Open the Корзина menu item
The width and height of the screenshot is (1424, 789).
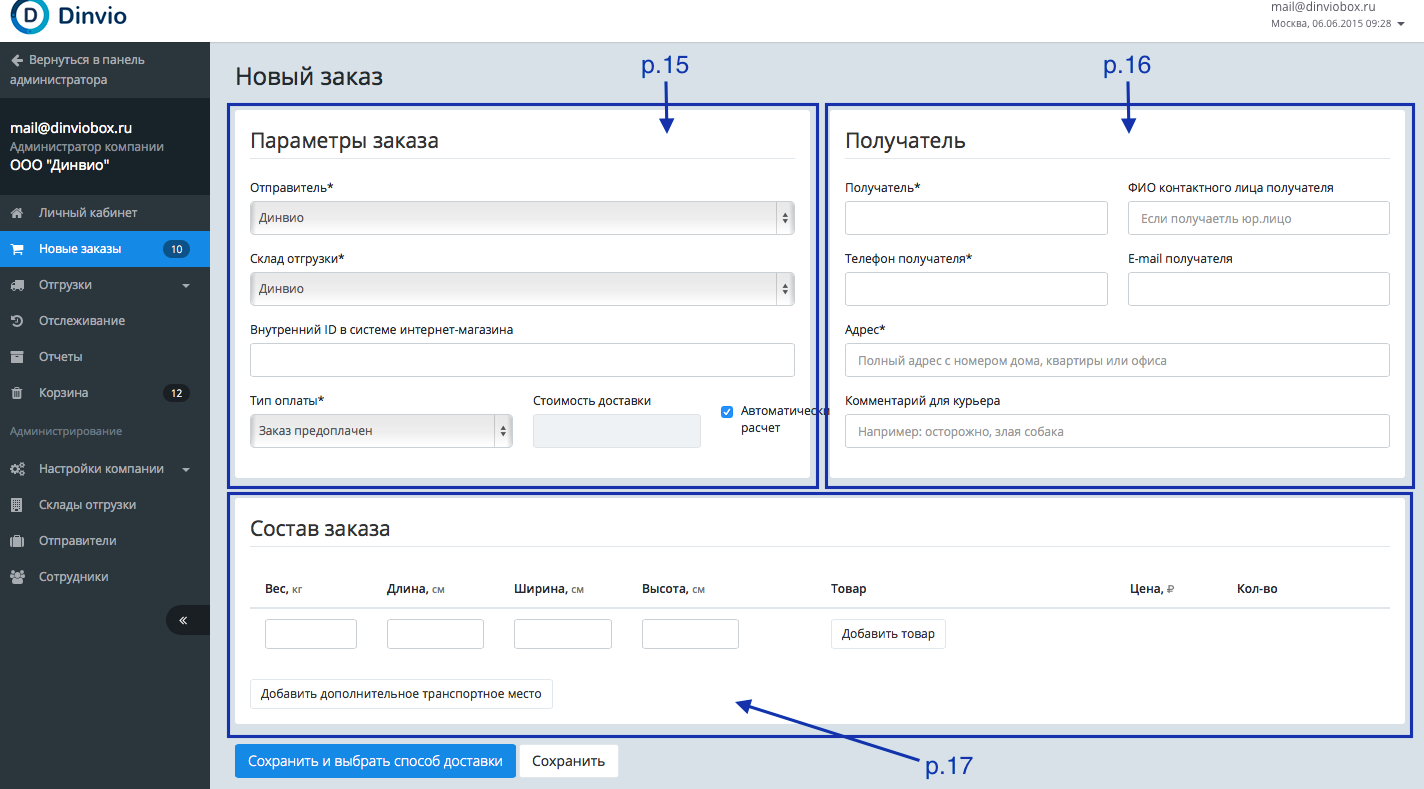click(105, 393)
